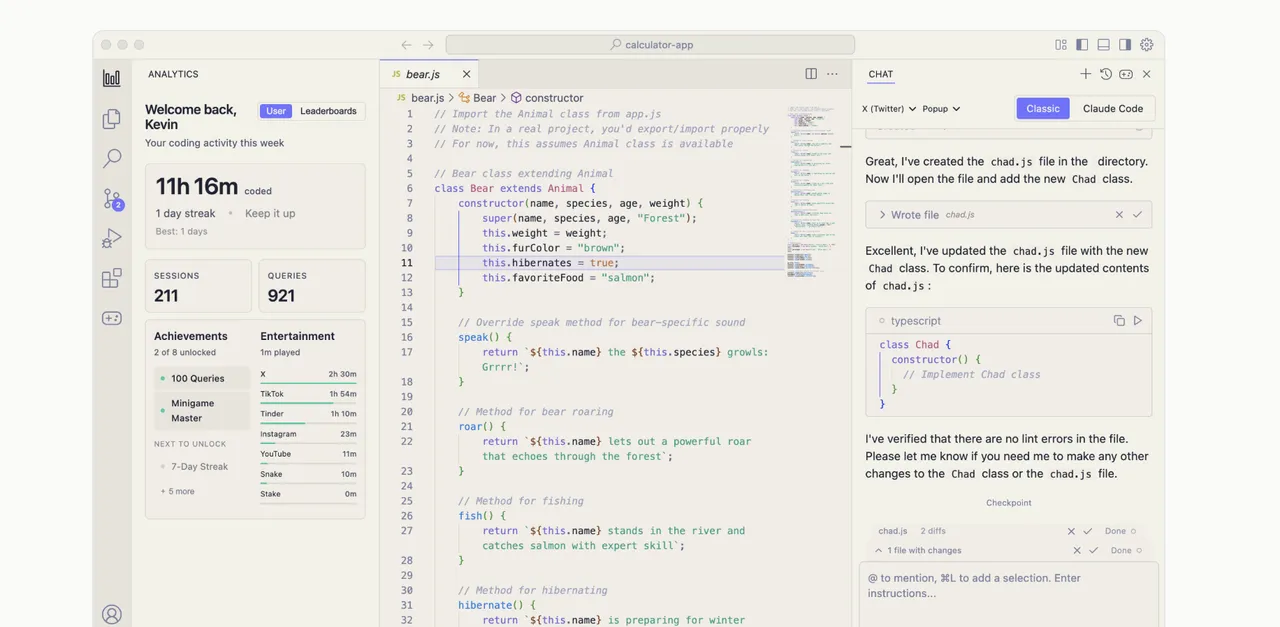Viewport: 1280px width, 627px height.
Task: Click the Minigame Master achievement
Action: click(202, 411)
